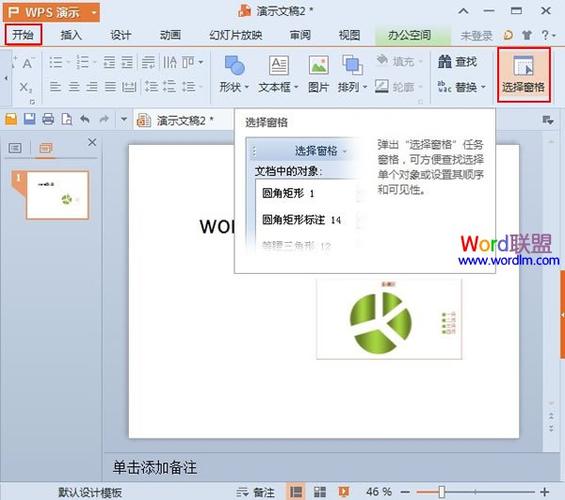Screen dimensions: 565x500
Task: Click the 未登录 not-logged-in link
Action: click(x=476, y=36)
